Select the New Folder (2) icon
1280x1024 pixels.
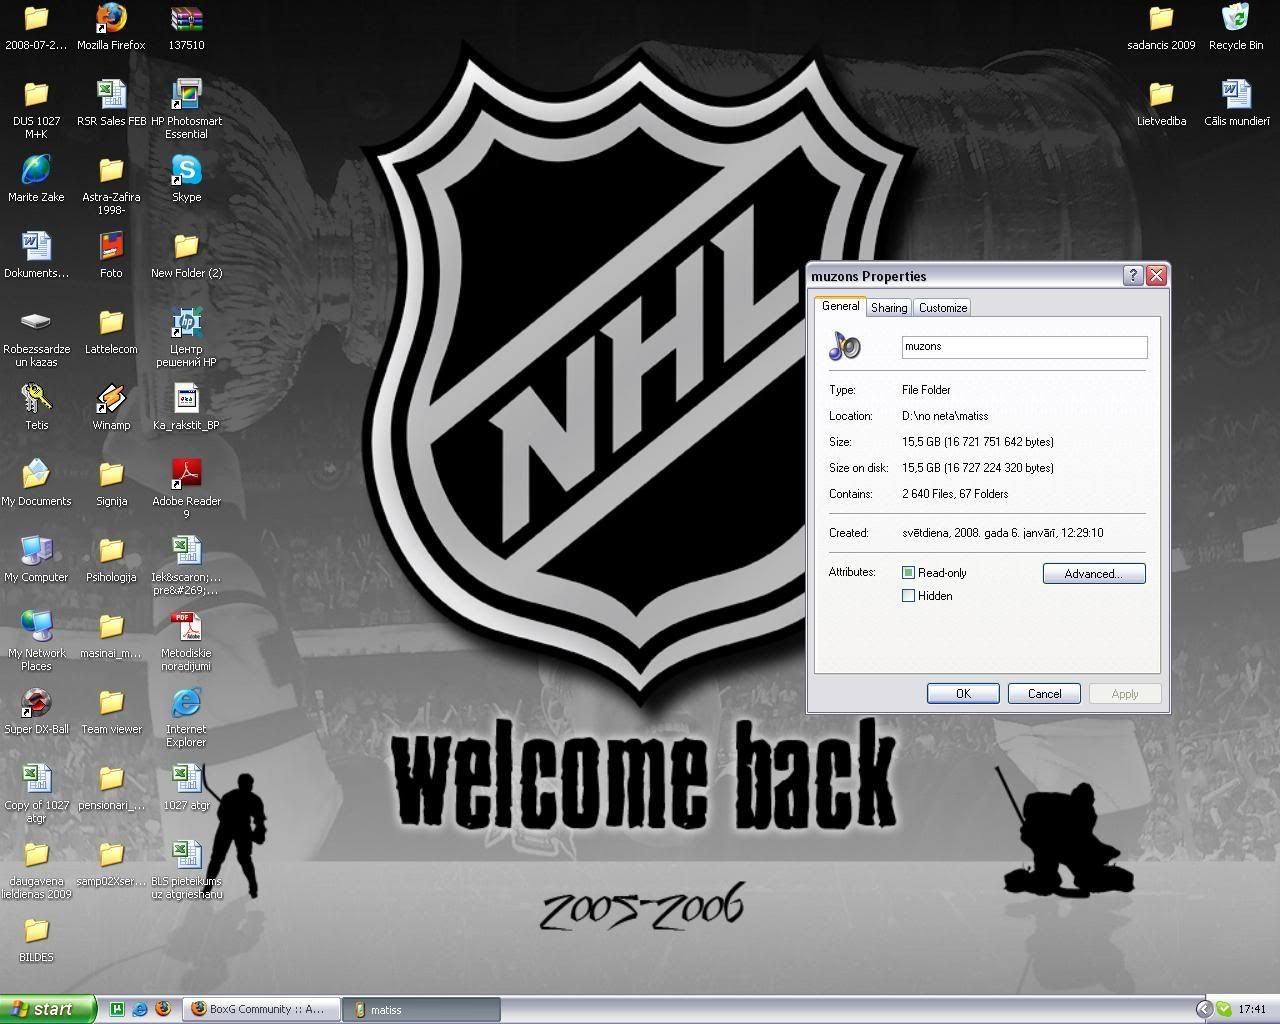point(186,255)
